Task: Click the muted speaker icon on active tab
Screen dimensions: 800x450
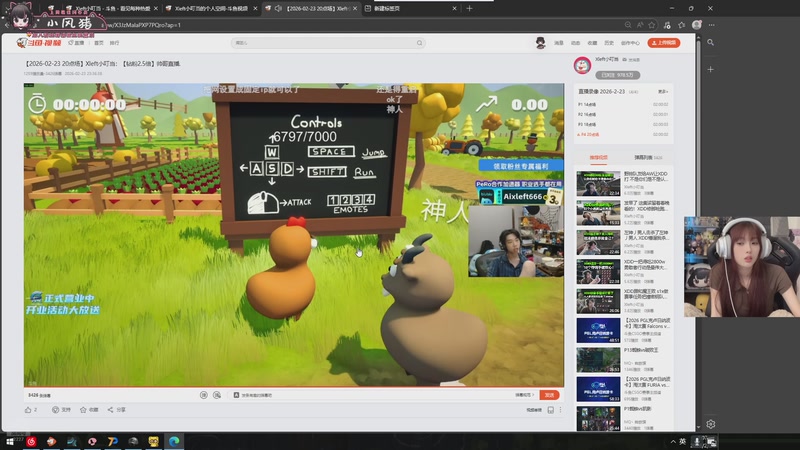Action: pyautogui.click(x=278, y=8)
